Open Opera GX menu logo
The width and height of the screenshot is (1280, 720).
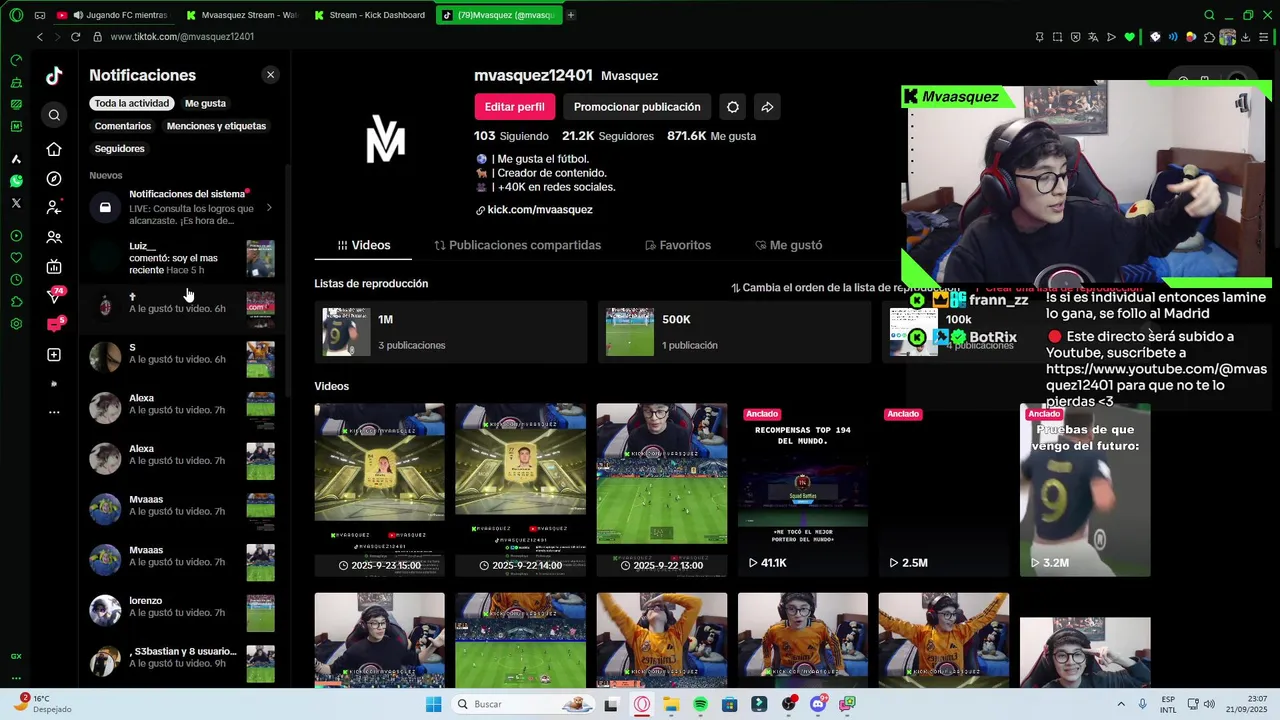click(x=16, y=15)
